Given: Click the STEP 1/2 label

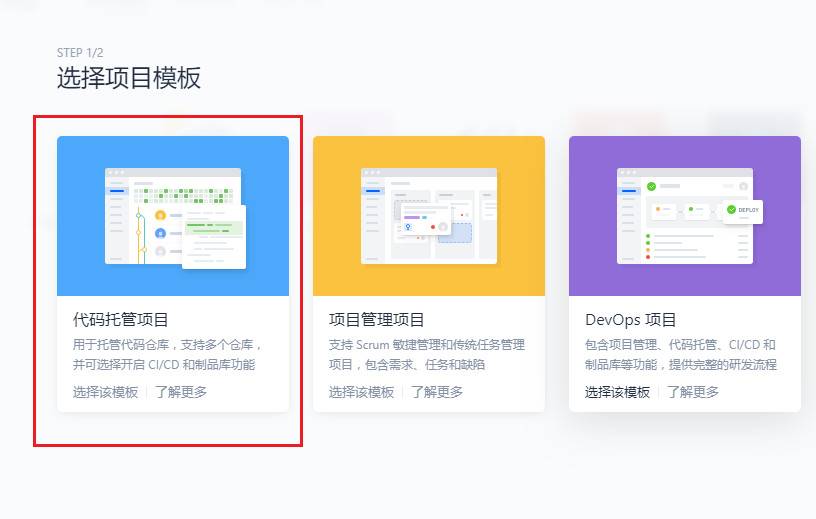Looking at the screenshot, I should 80,53.
